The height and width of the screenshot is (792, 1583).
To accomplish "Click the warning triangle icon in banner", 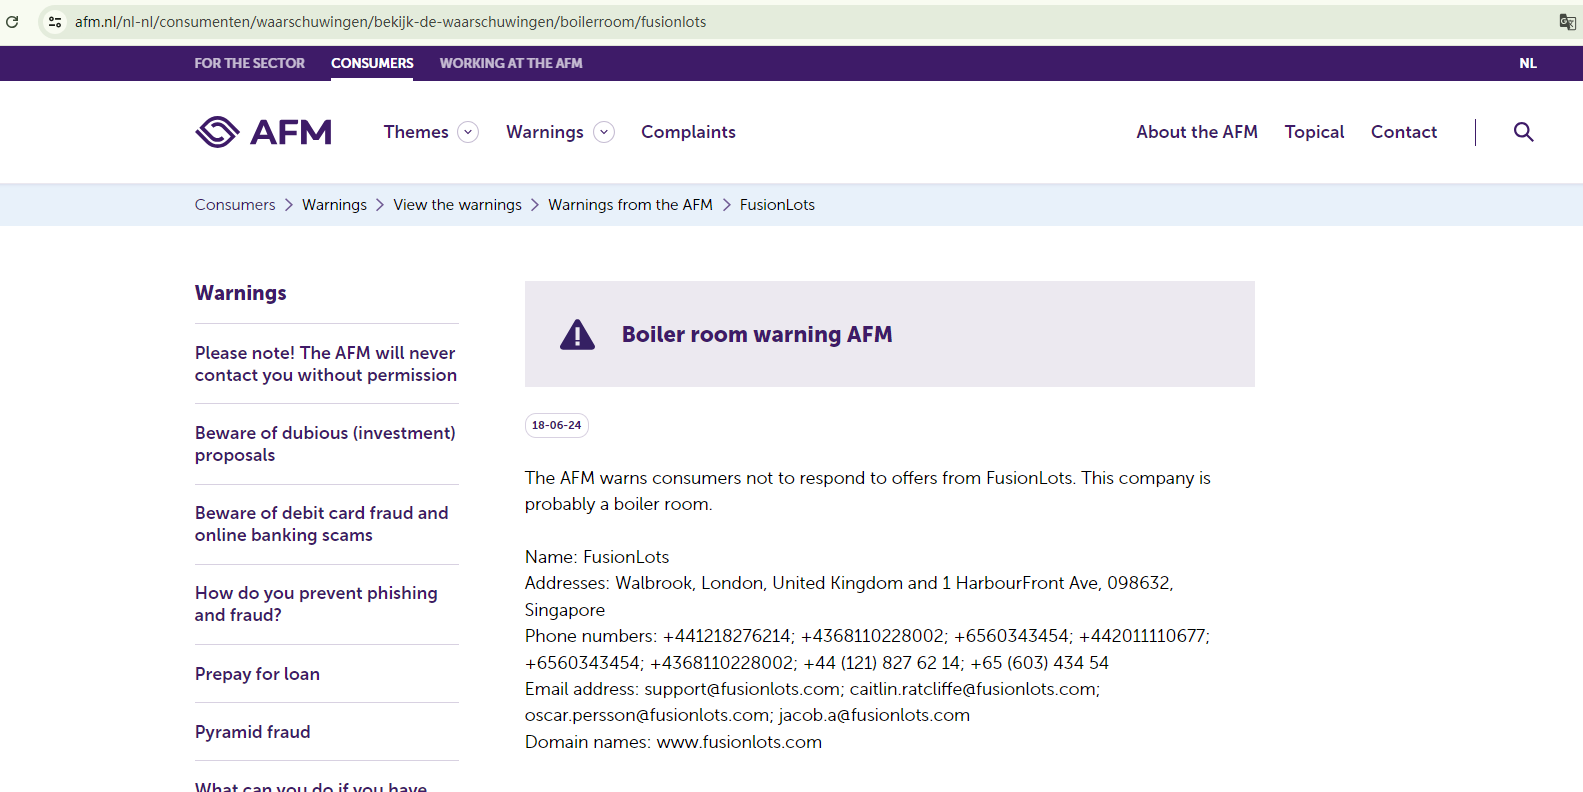I will coord(577,335).
